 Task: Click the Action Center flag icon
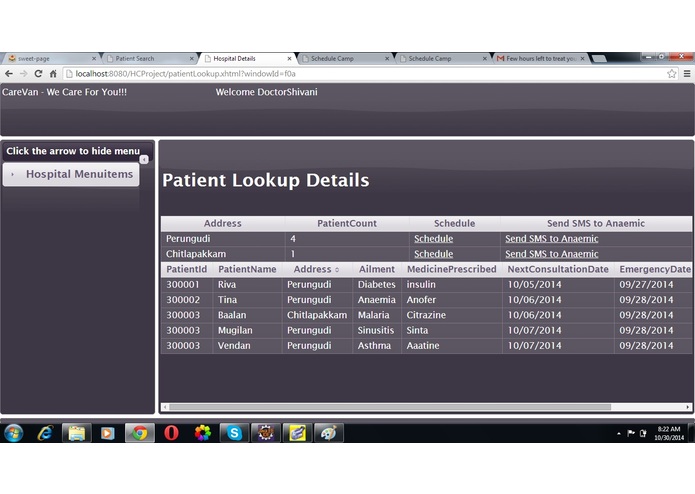[631, 433]
